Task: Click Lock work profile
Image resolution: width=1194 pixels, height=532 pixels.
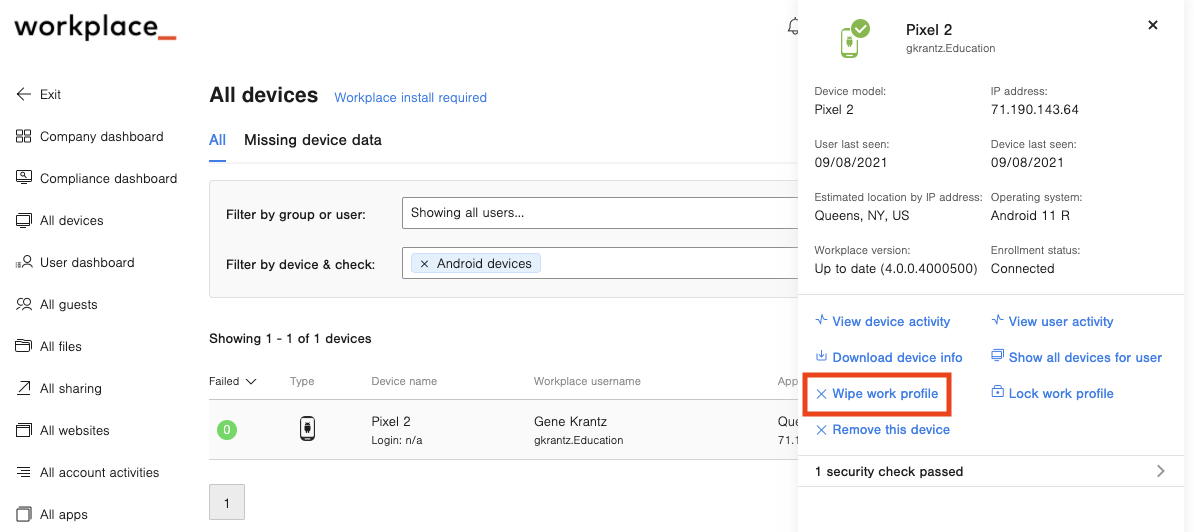Action: [x=1052, y=393]
